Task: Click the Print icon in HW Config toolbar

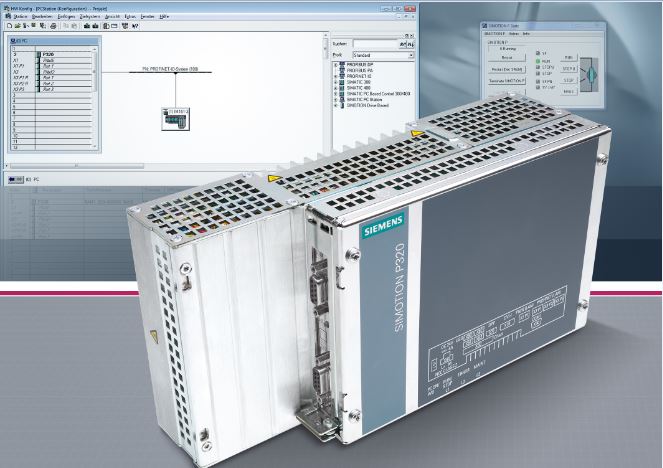Action: [53, 26]
